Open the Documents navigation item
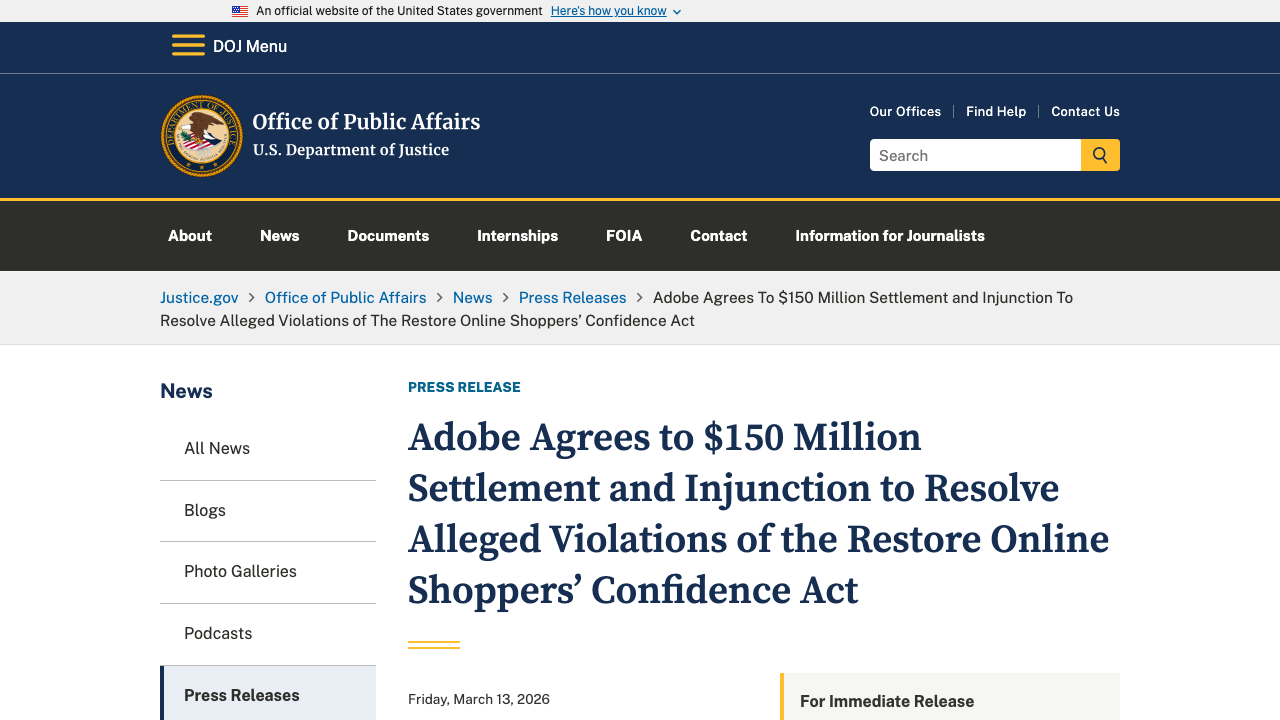 (388, 236)
